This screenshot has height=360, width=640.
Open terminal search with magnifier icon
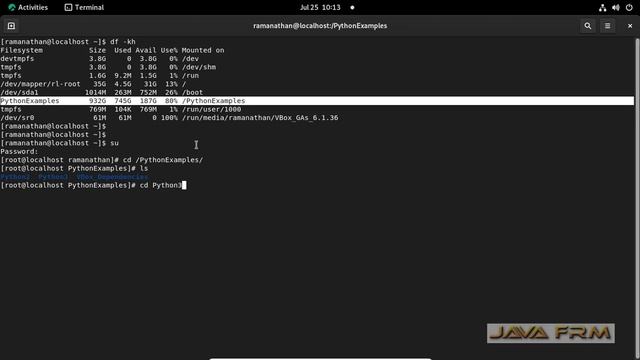click(x=587, y=26)
